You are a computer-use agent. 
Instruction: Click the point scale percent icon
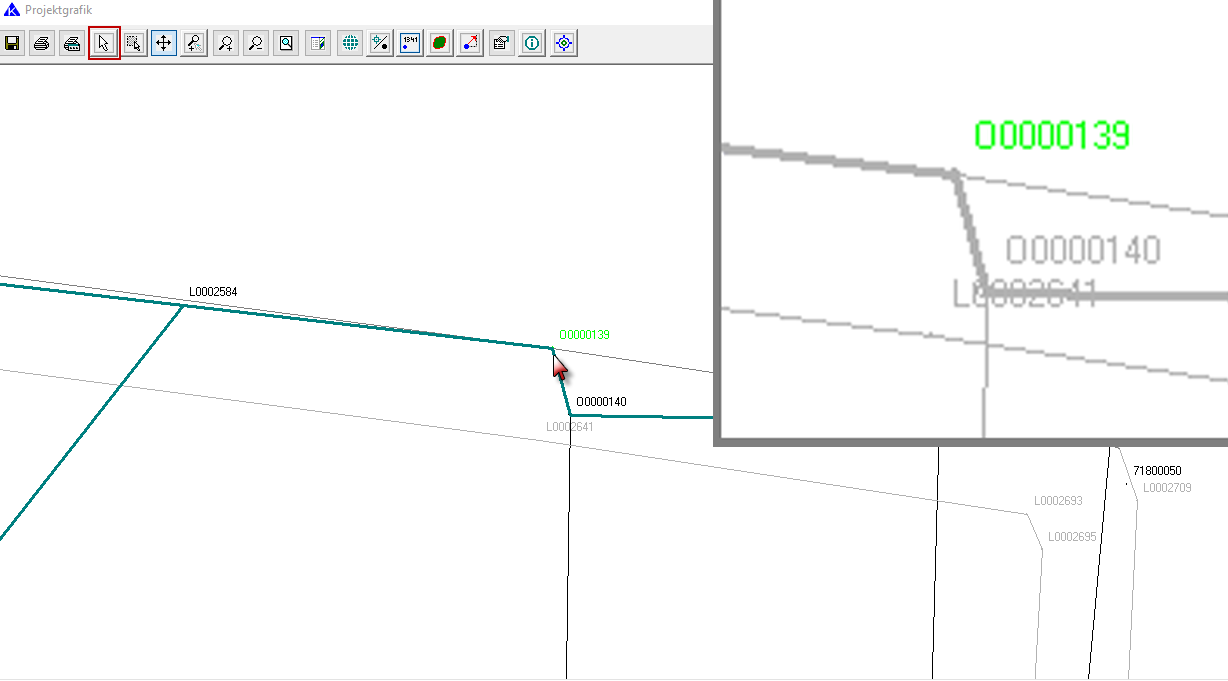pyautogui.click(x=380, y=44)
